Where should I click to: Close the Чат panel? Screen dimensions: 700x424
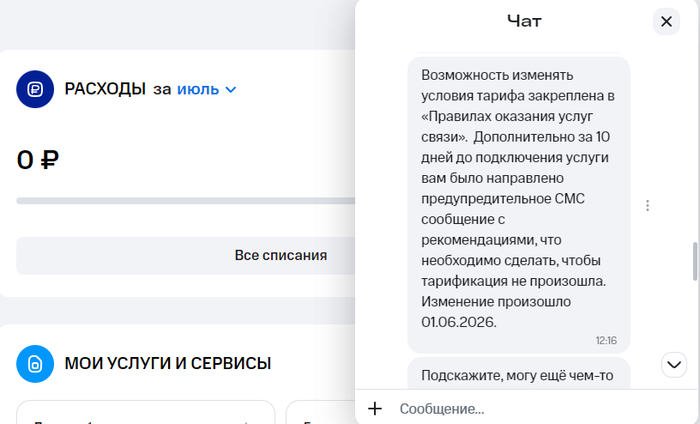[666, 21]
